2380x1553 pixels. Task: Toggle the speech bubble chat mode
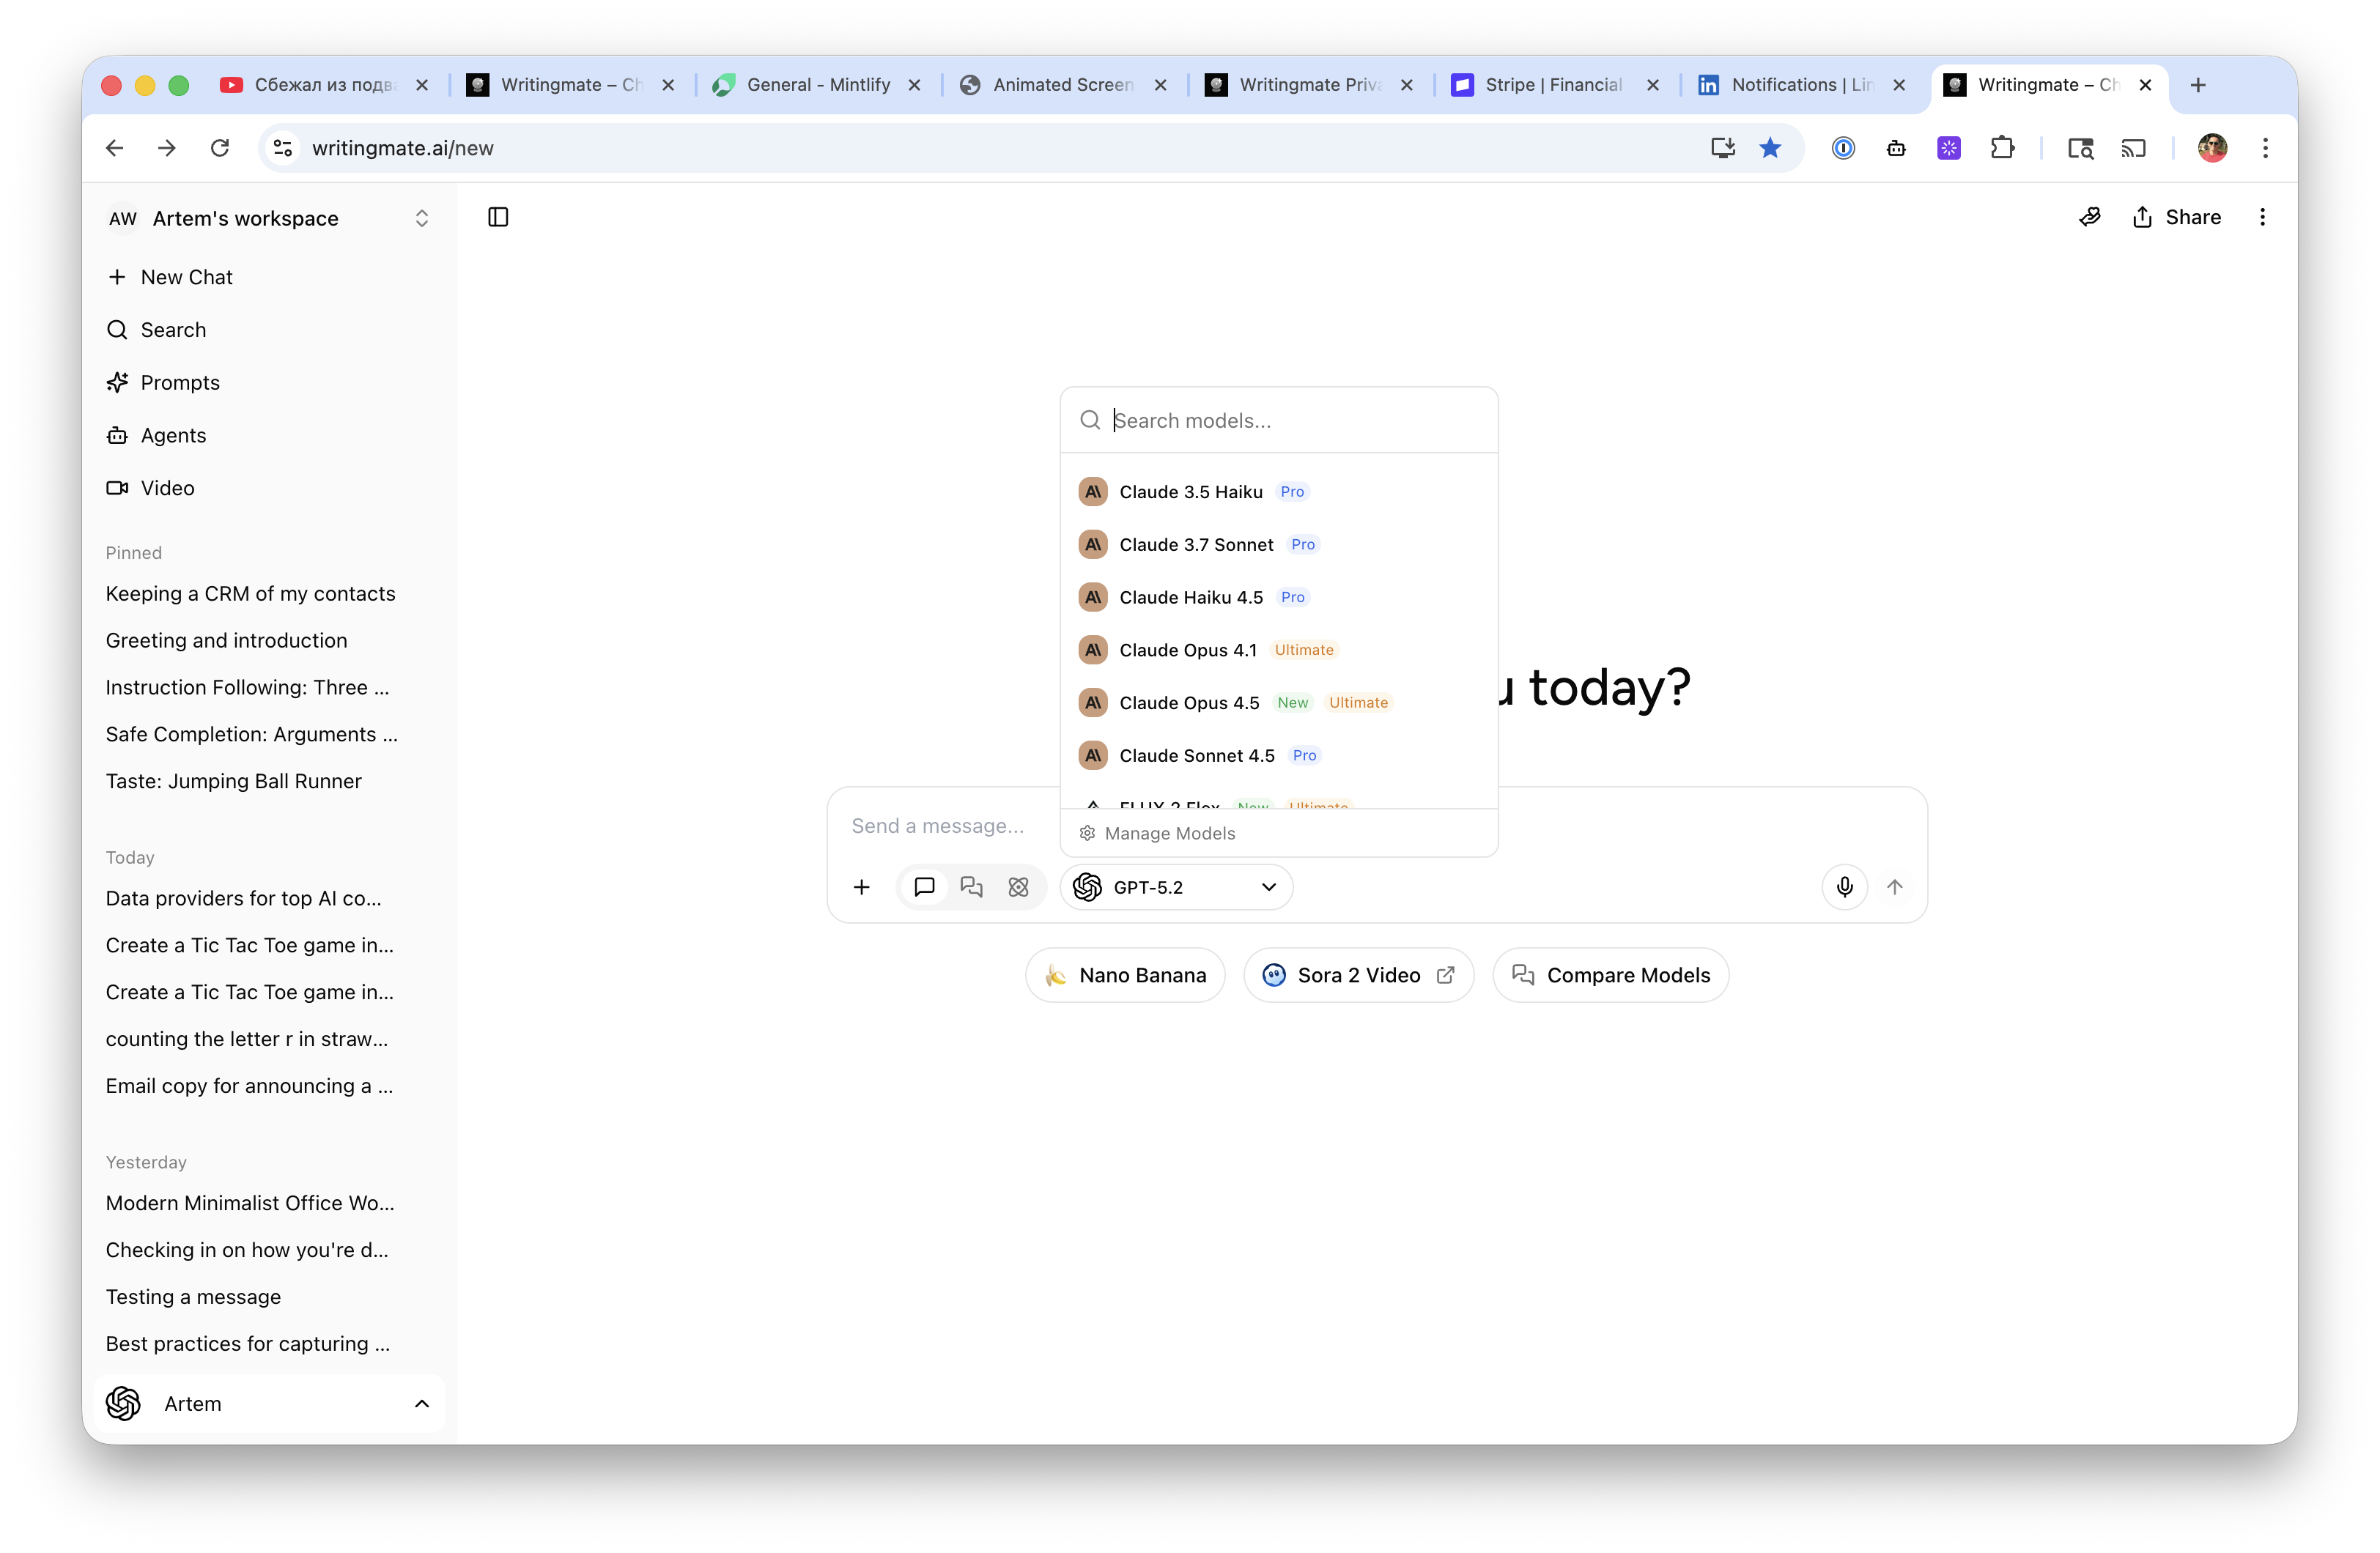923,887
